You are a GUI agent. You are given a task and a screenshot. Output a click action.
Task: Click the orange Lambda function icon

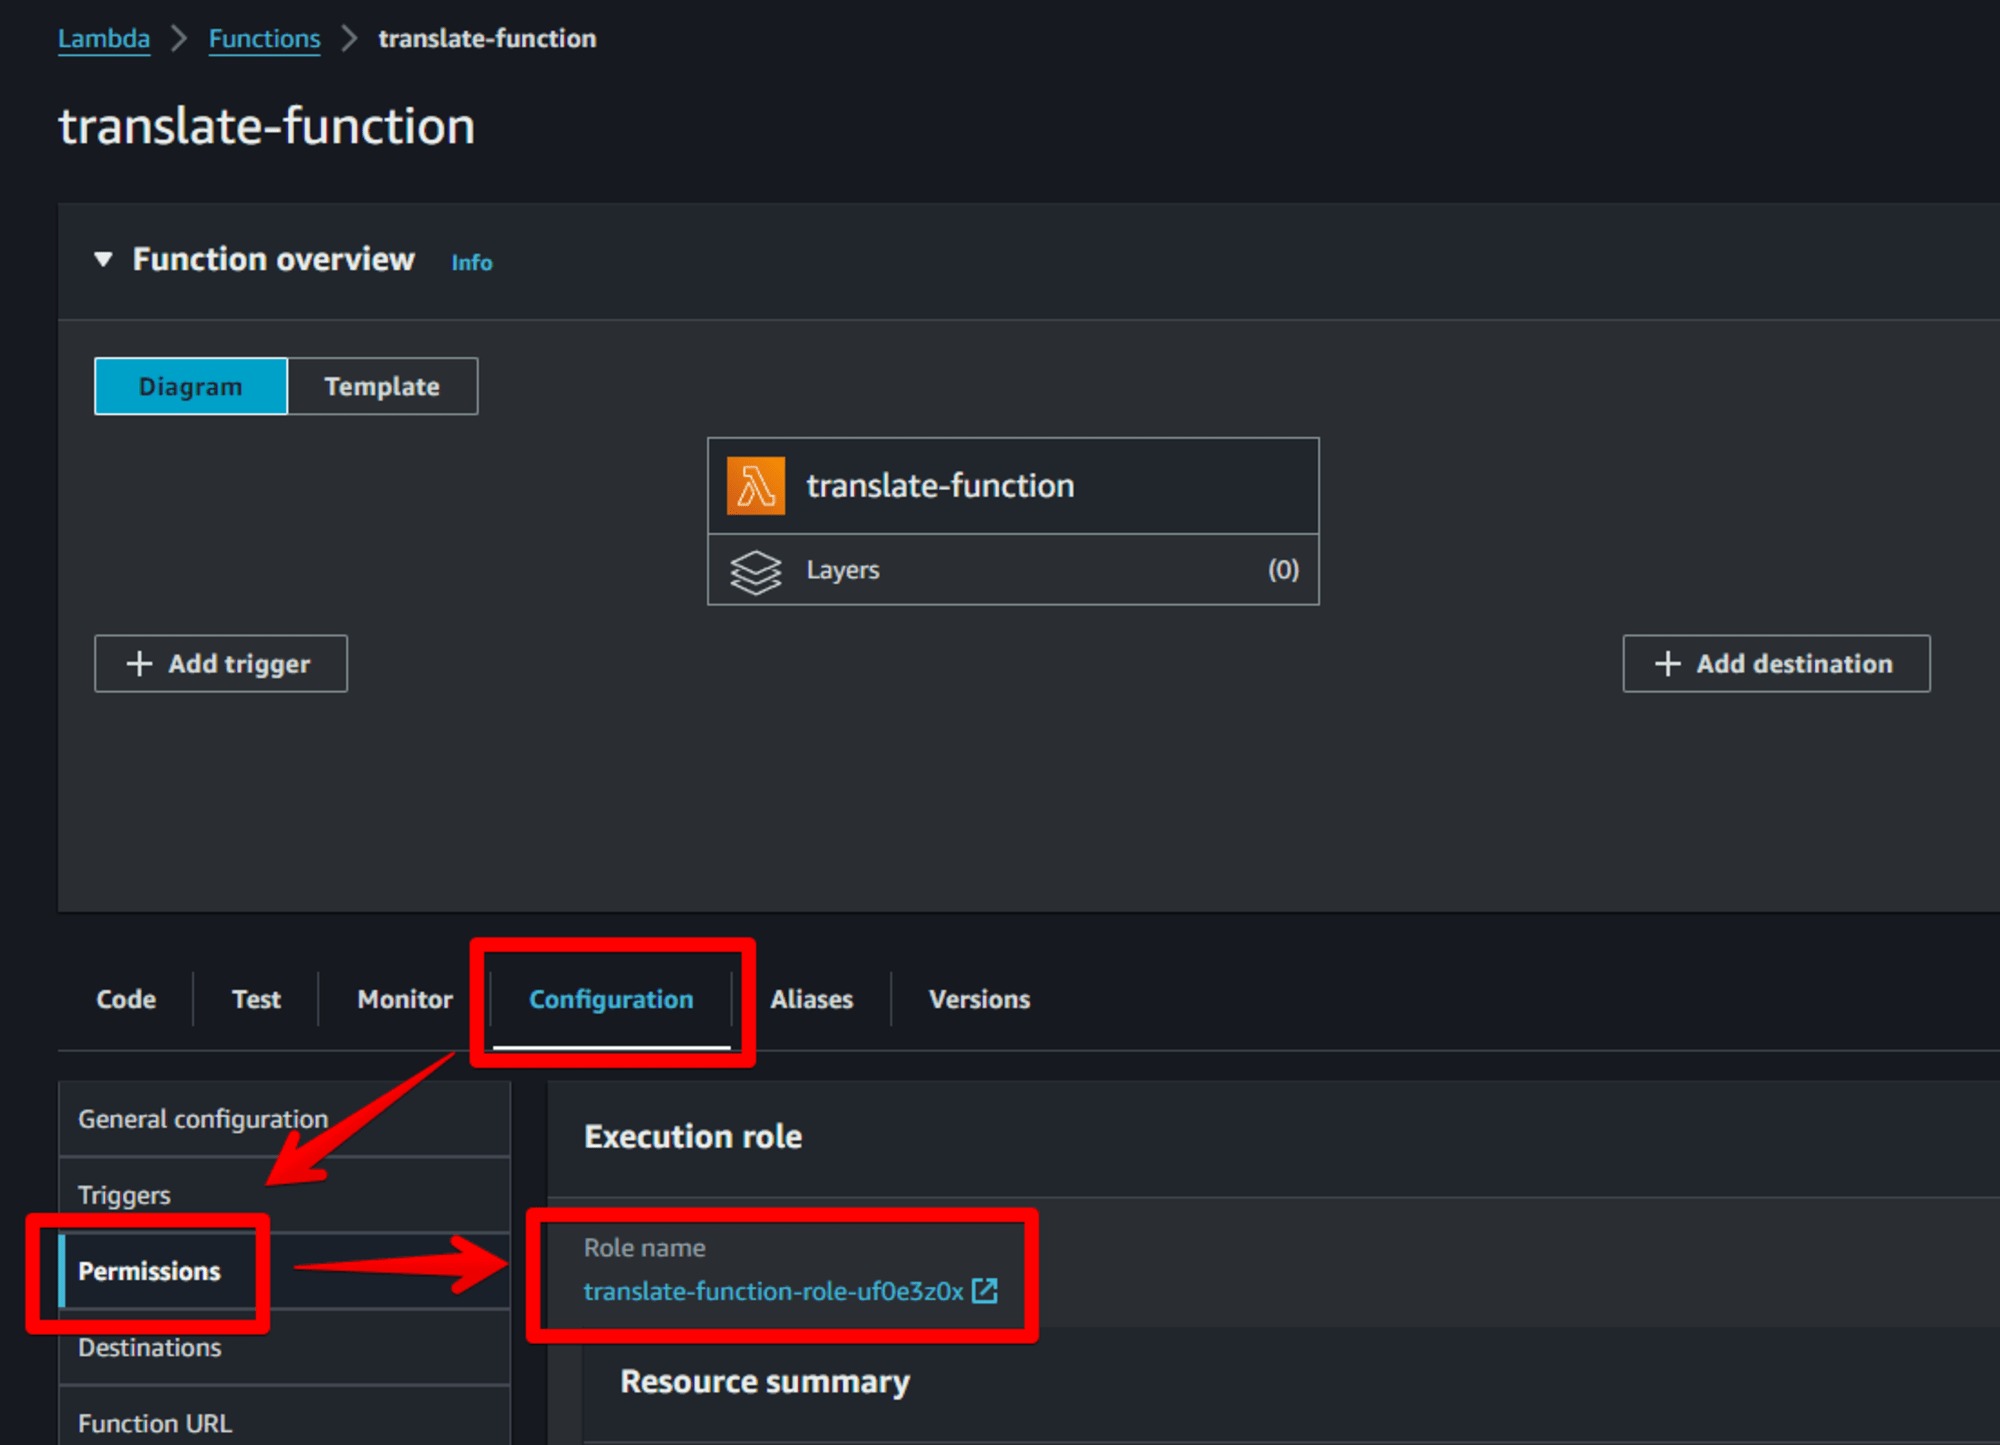(x=755, y=485)
